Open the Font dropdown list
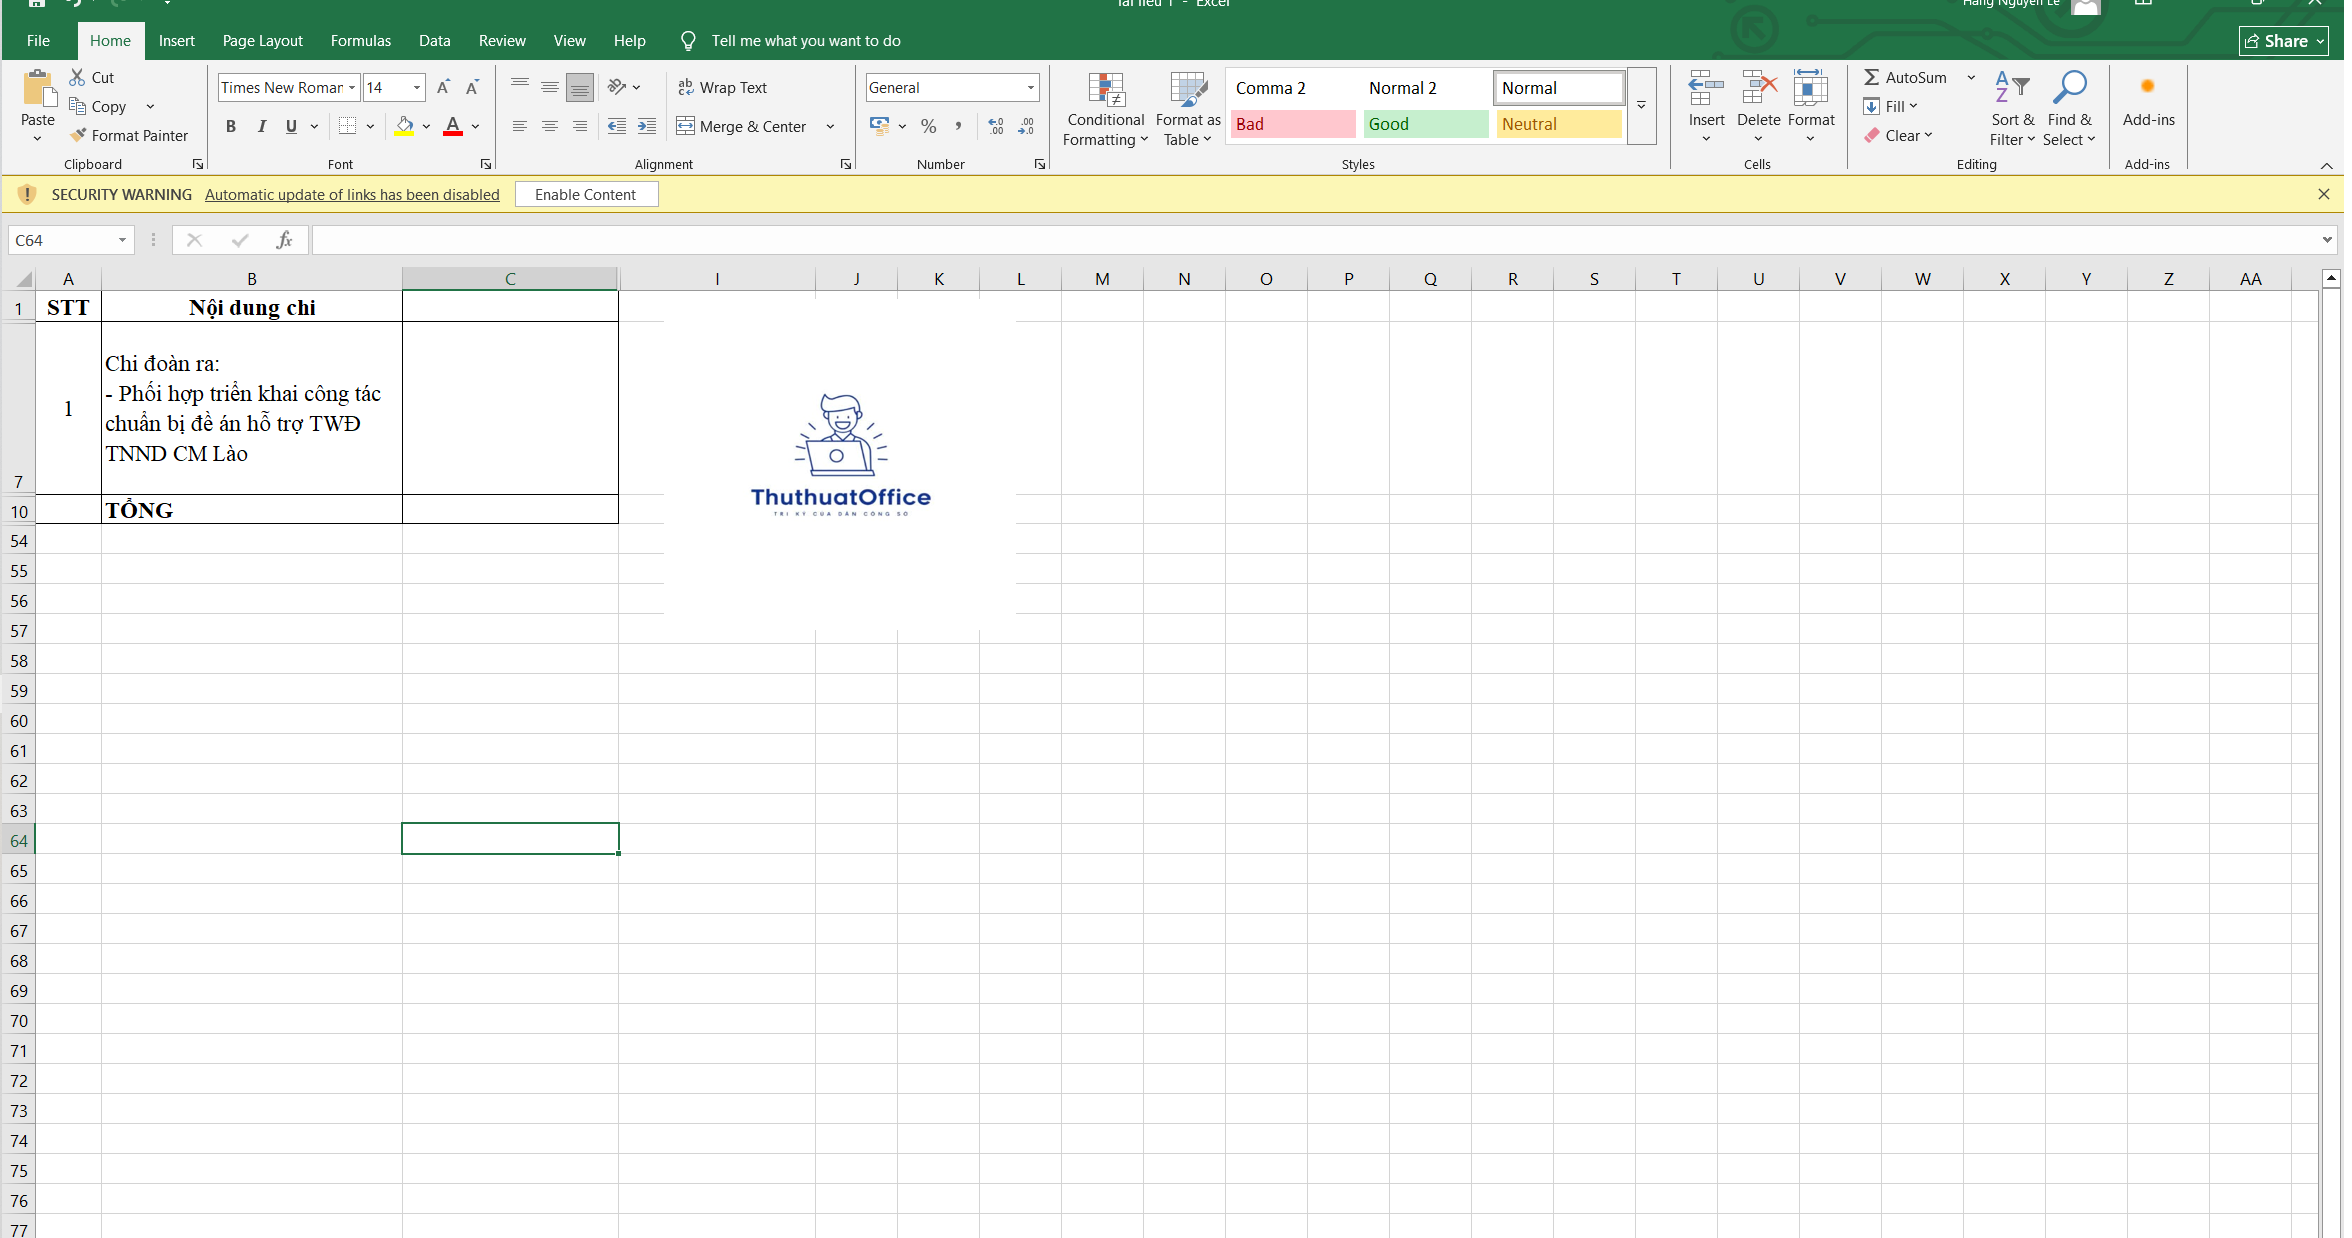 pyautogui.click(x=351, y=87)
